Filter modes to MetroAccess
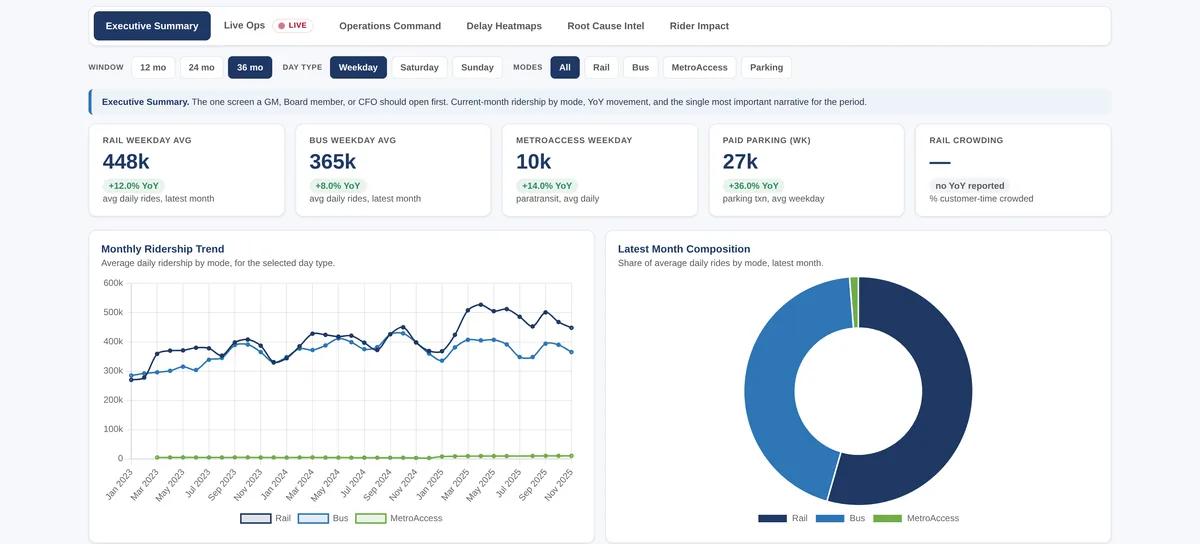 point(699,67)
